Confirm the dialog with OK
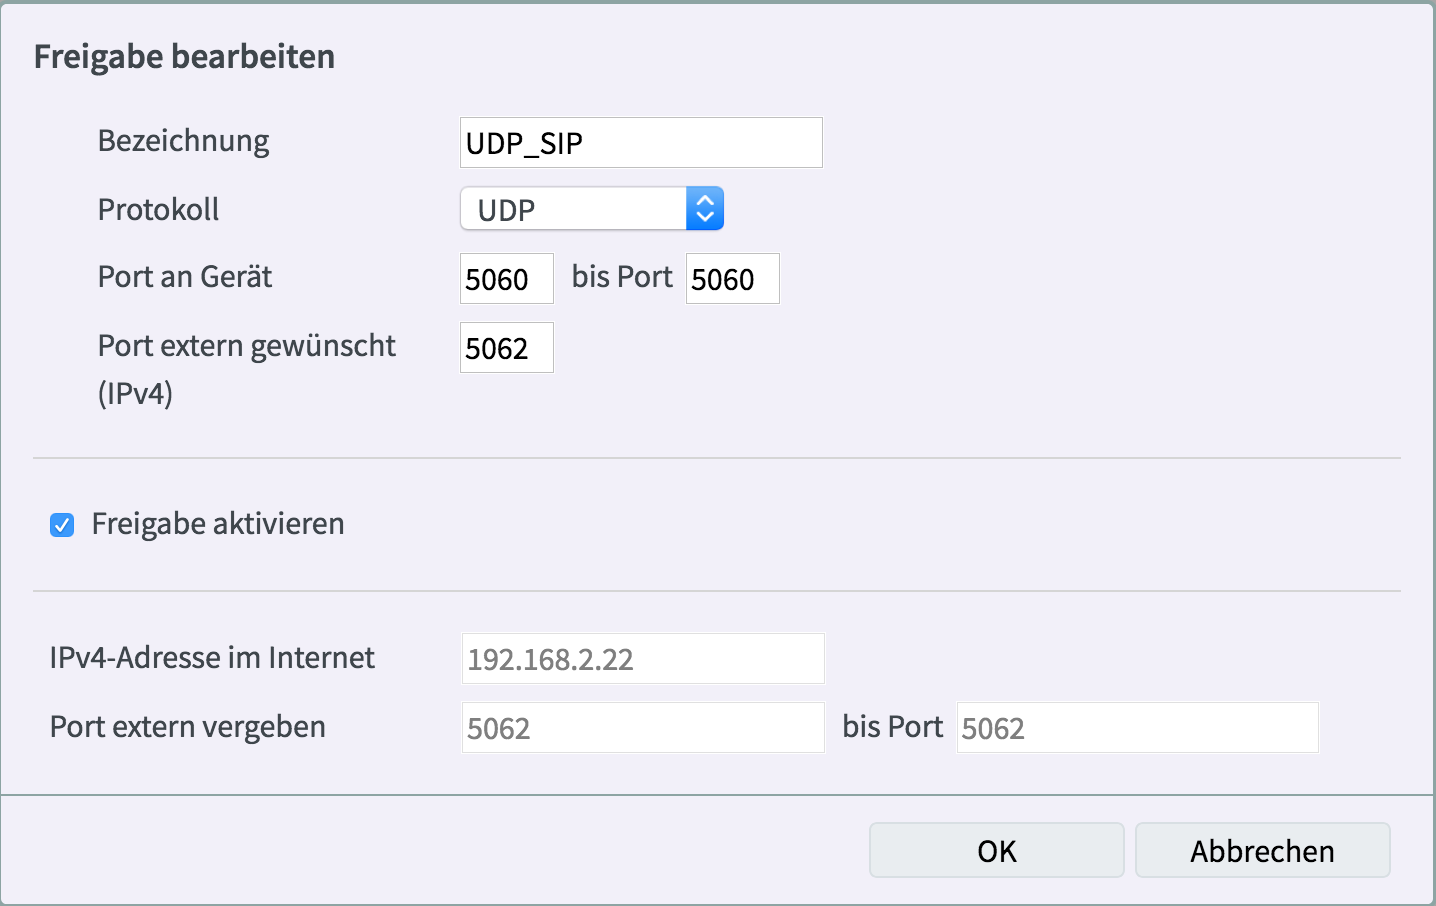 tap(996, 851)
